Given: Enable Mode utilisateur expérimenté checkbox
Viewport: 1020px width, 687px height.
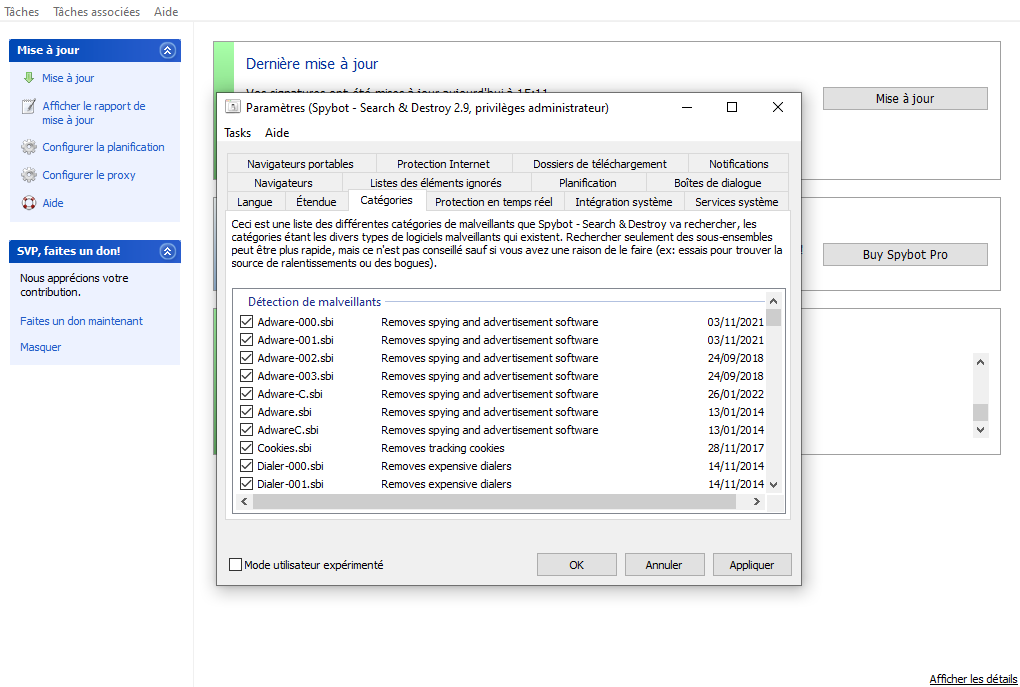Looking at the screenshot, I should (x=235, y=565).
